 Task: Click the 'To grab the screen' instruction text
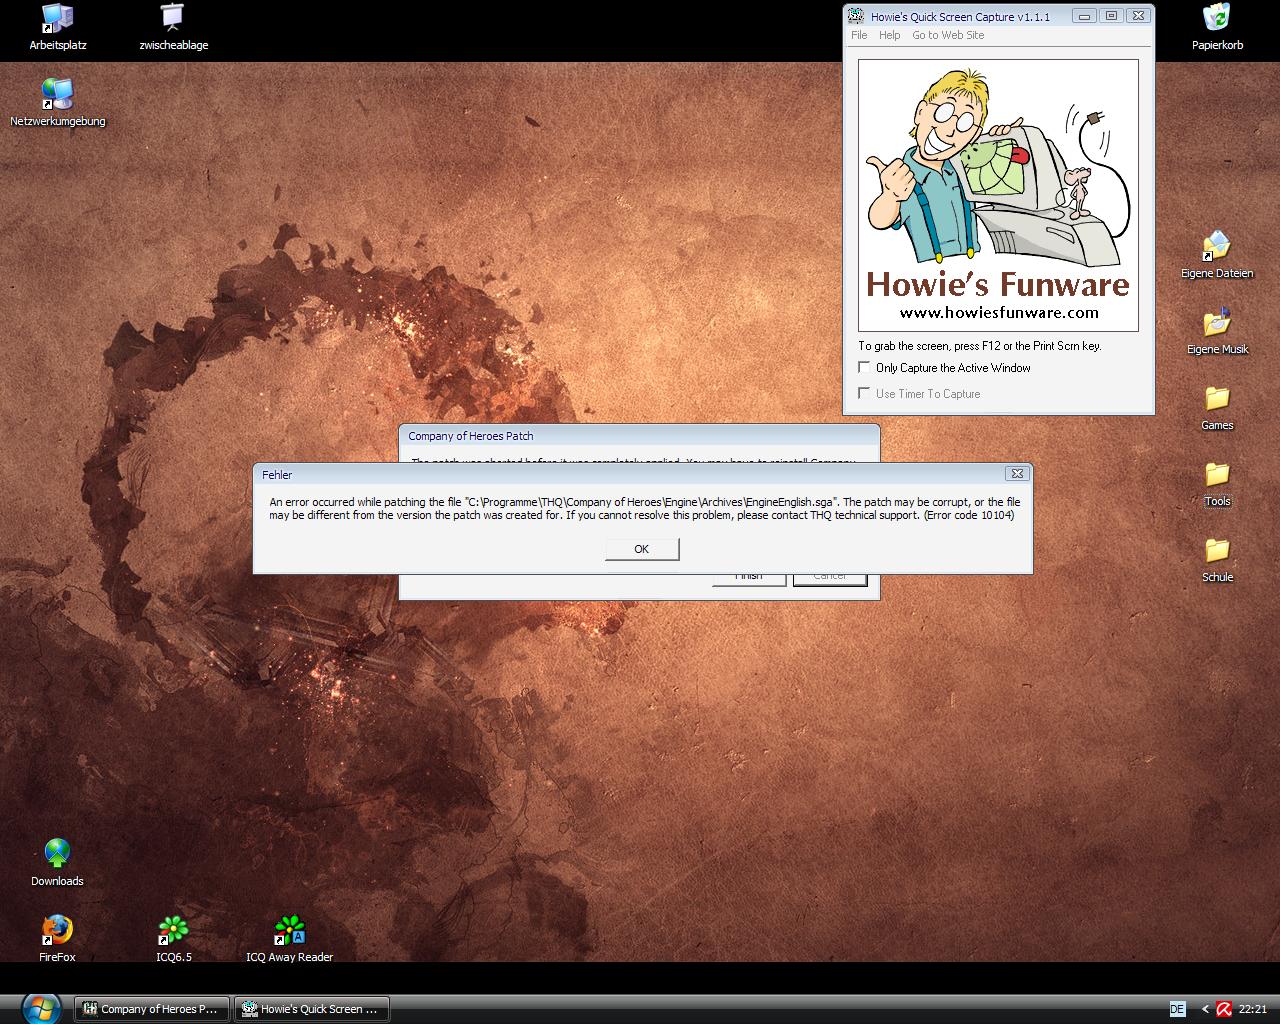point(980,346)
